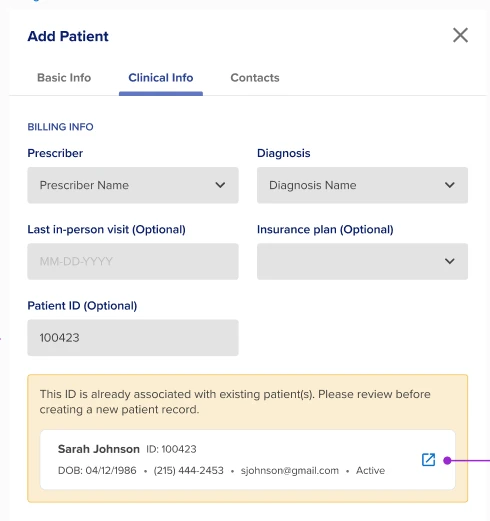Switch to the Contacts tab
Viewport: 490px width, 521px height.
click(255, 78)
